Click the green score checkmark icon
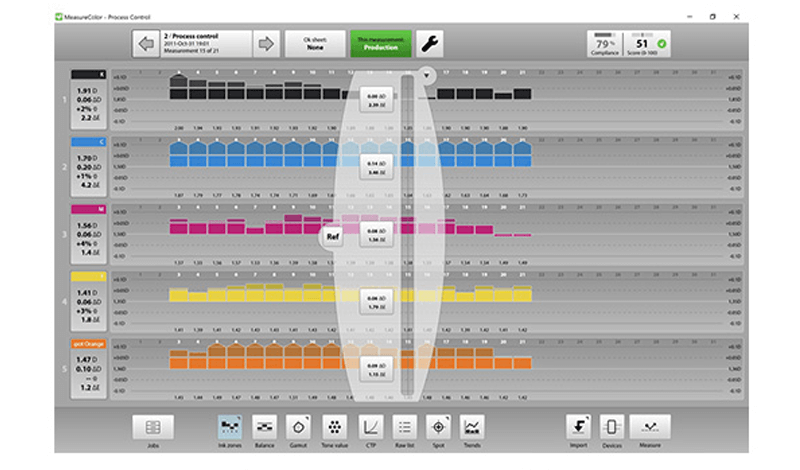800x470 pixels. (662, 44)
